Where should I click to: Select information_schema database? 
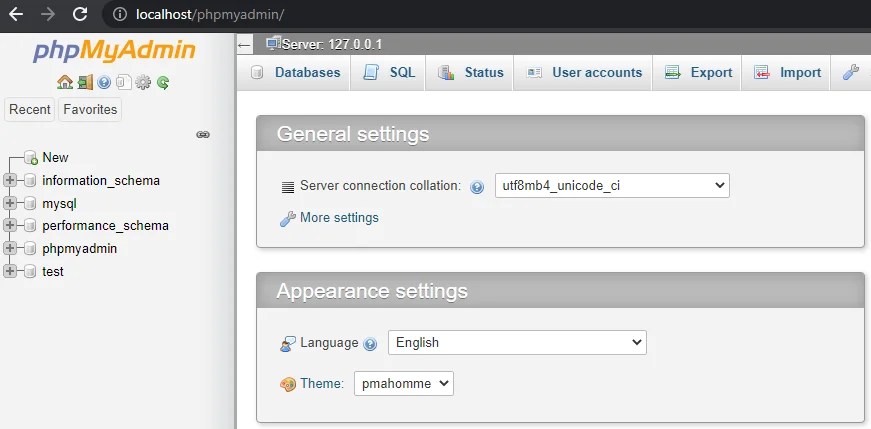click(x=101, y=181)
